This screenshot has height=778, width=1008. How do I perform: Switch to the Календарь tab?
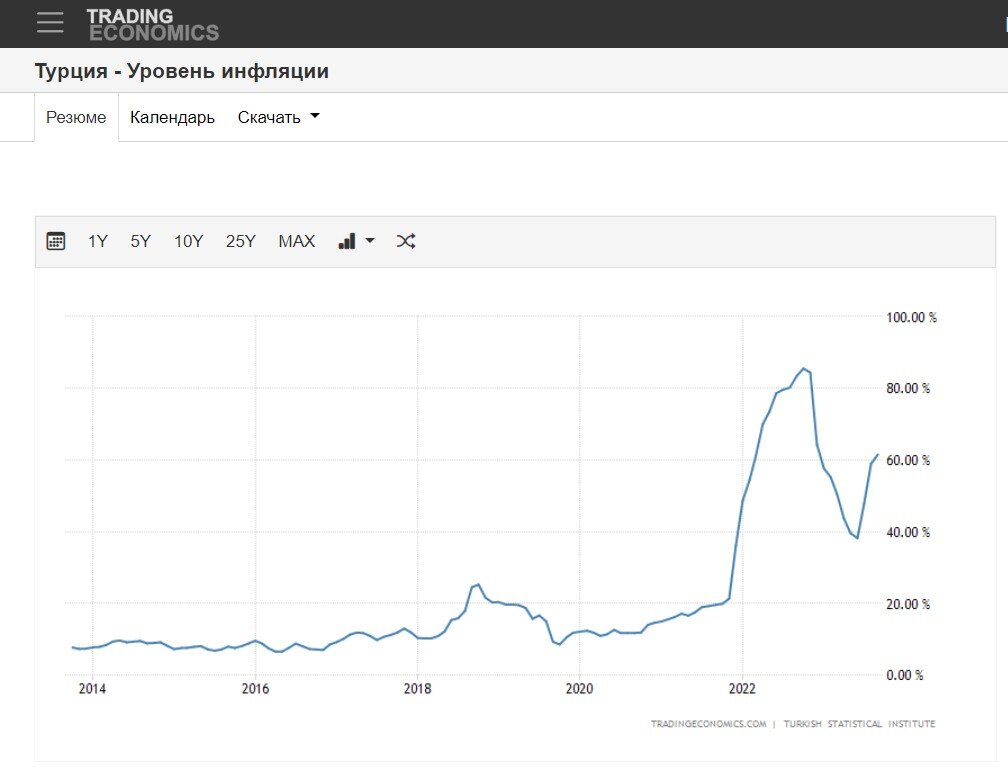click(171, 117)
